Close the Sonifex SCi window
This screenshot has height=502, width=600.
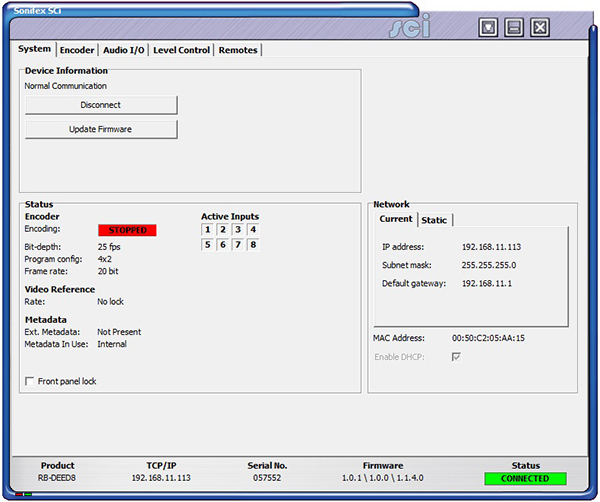pos(540,28)
